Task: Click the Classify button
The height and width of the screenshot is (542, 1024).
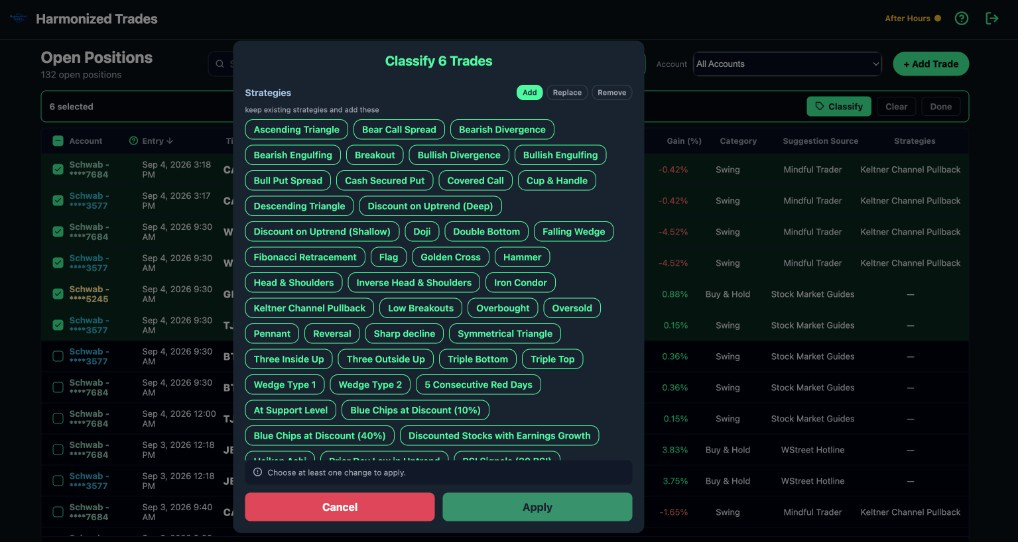Action: click(x=839, y=106)
